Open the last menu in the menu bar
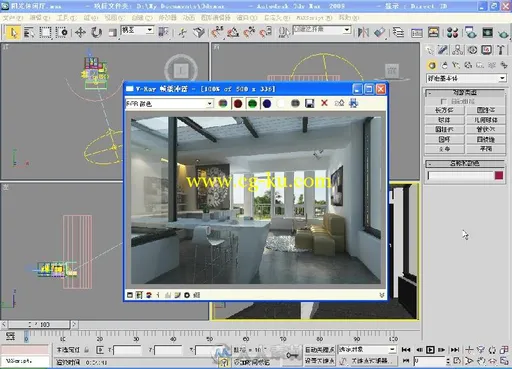Image resolution: width=512 pixels, height=369 pixels. click(x=349, y=18)
